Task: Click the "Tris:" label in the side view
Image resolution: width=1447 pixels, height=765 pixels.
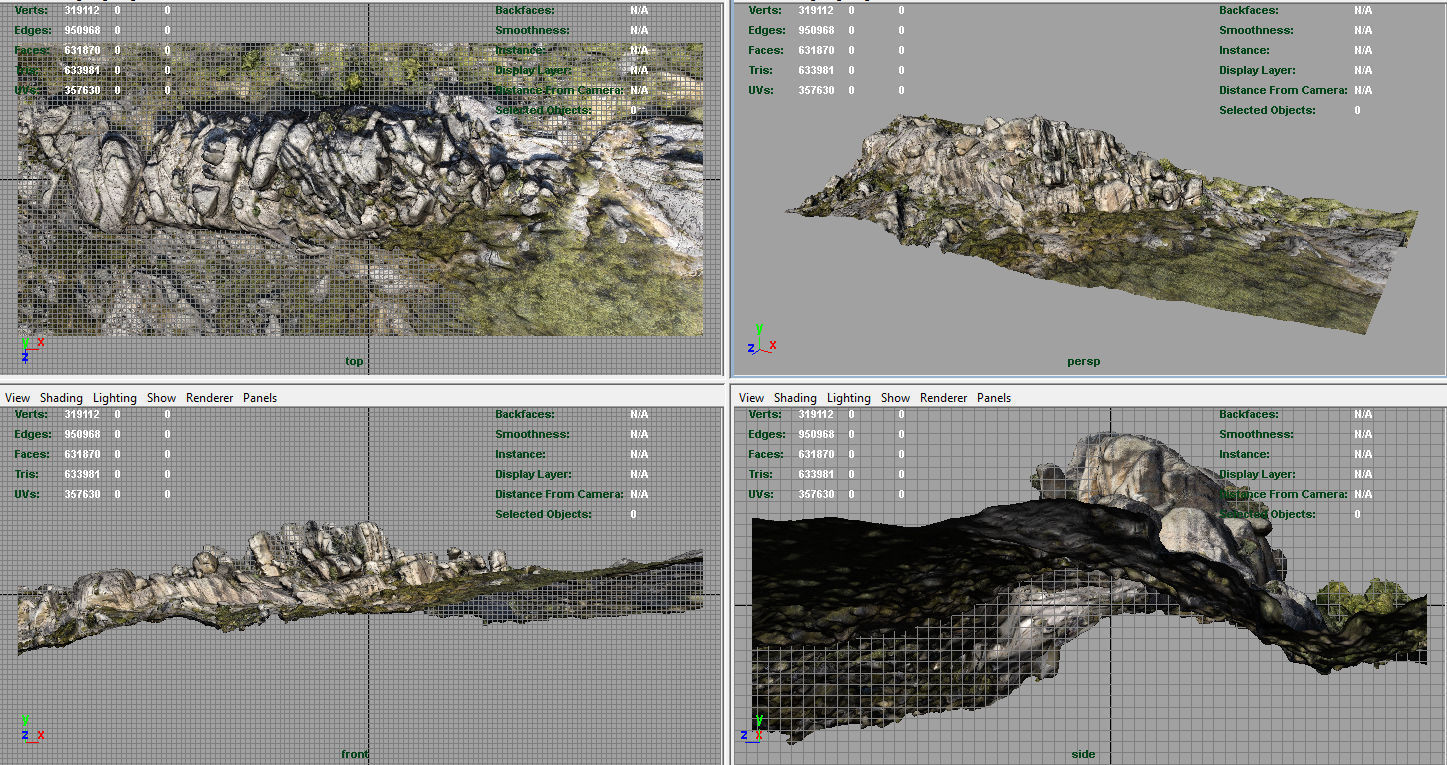Action: pyautogui.click(x=761, y=474)
